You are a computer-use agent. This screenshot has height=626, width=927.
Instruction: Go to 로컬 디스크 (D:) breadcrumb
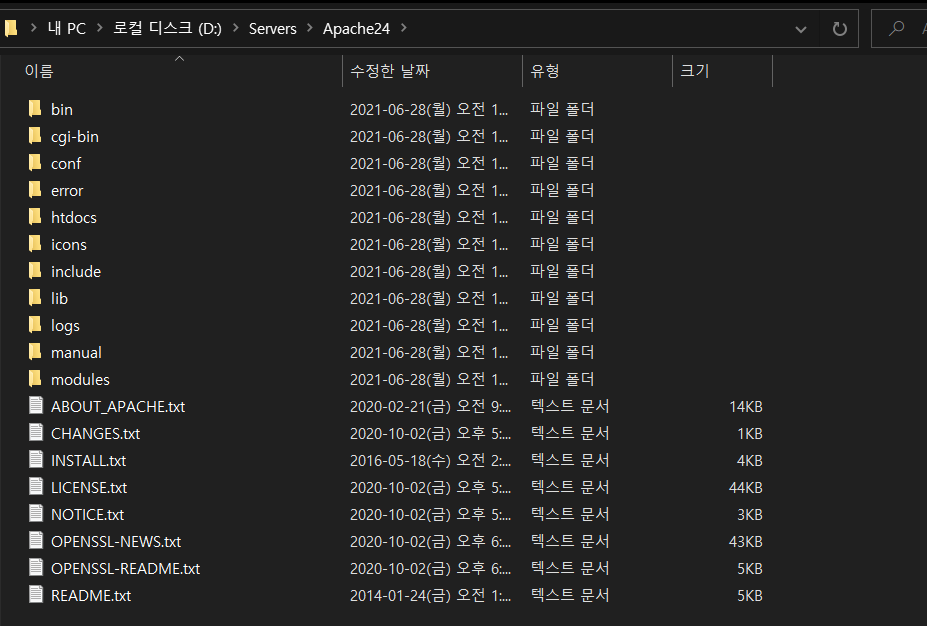click(169, 29)
